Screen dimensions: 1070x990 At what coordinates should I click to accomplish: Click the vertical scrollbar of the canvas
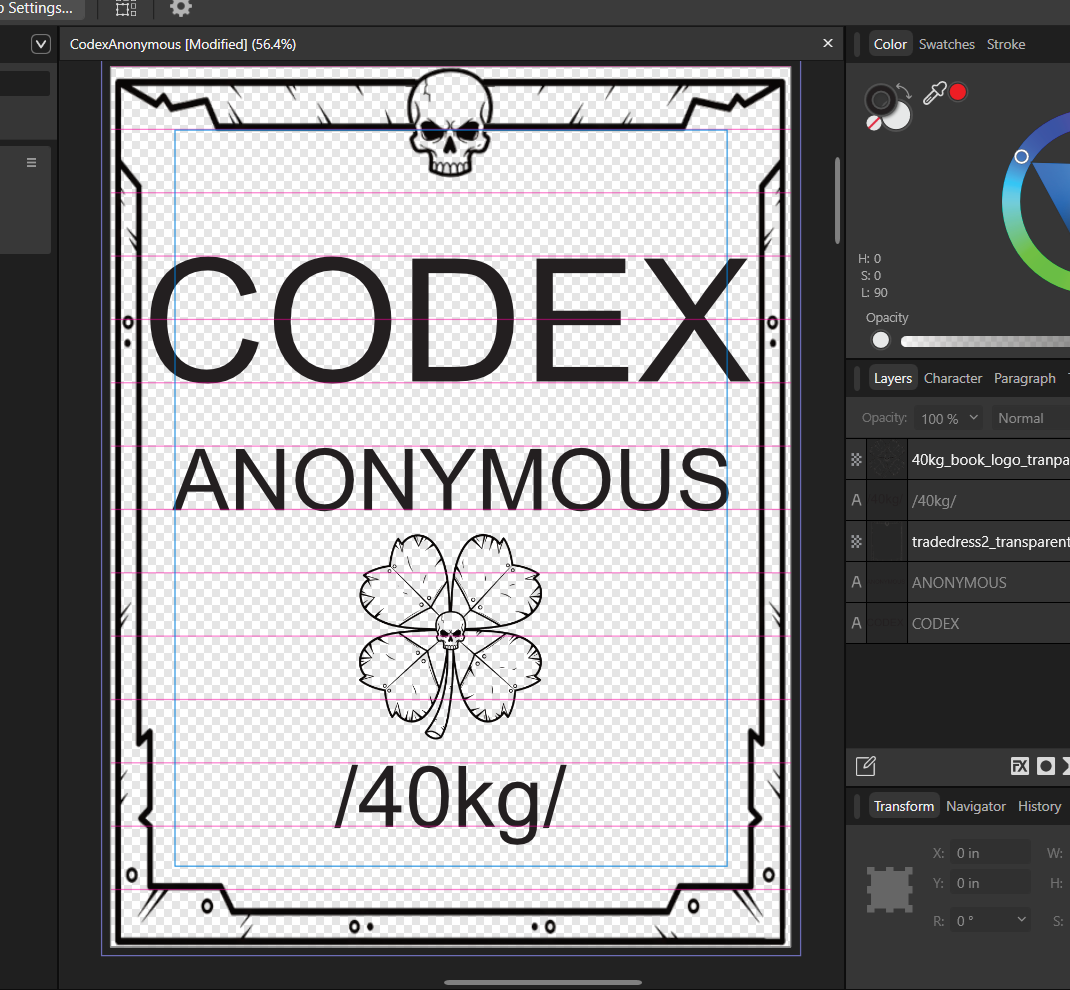[x=837, y=201]
